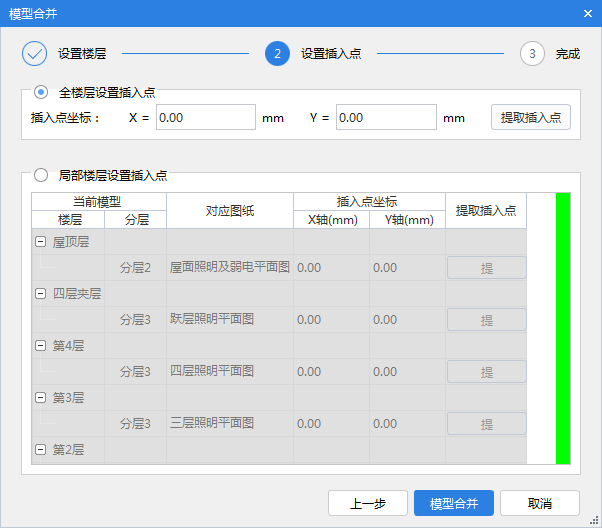Click the step 3 circle icon
Image resolution: width=602 pixels, height=528 pixels.
(x=532, y=54)
